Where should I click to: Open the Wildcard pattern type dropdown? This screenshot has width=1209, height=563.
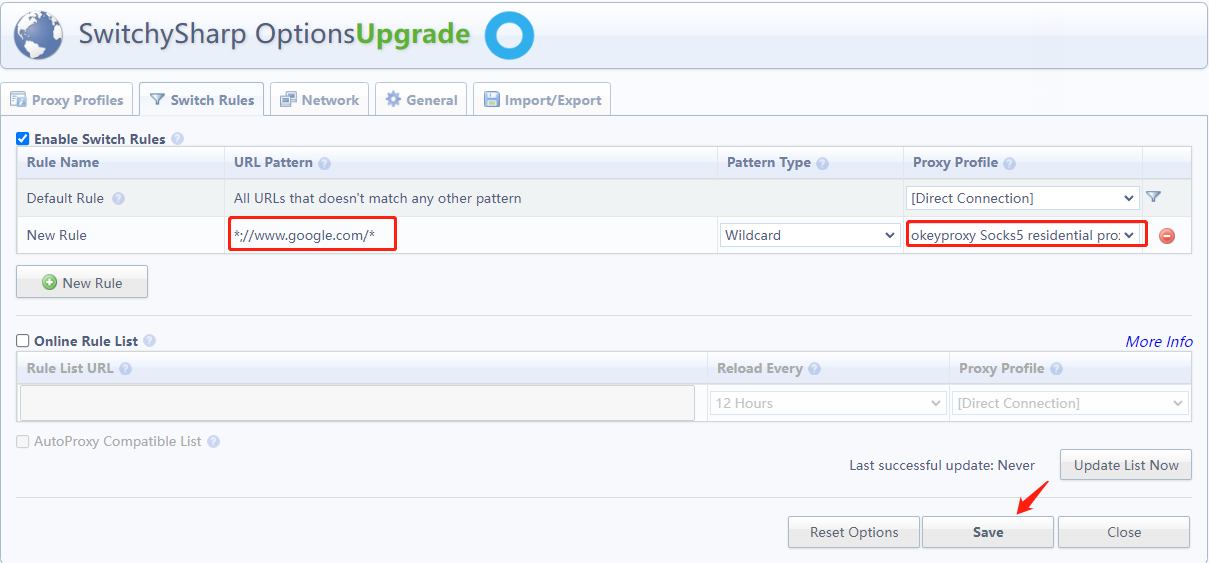(809, 235)
